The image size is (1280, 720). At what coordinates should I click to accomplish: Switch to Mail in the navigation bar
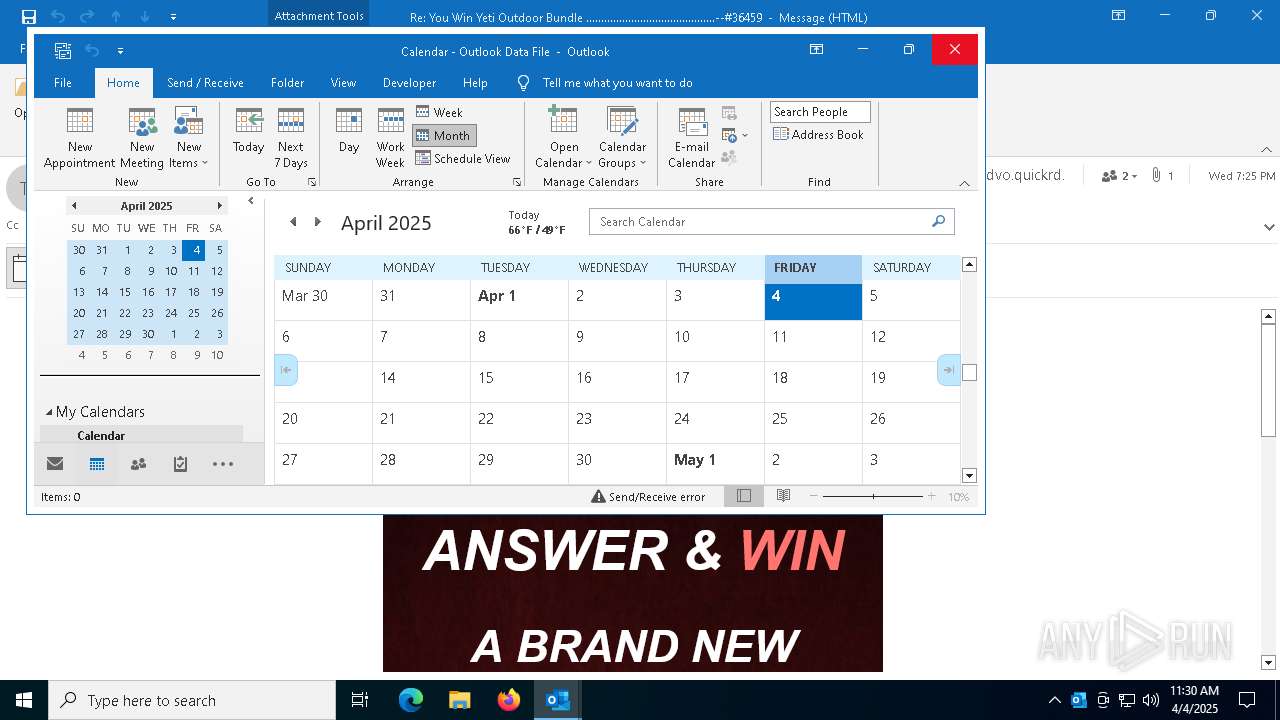pyautogui.click(x=55, y=464)
